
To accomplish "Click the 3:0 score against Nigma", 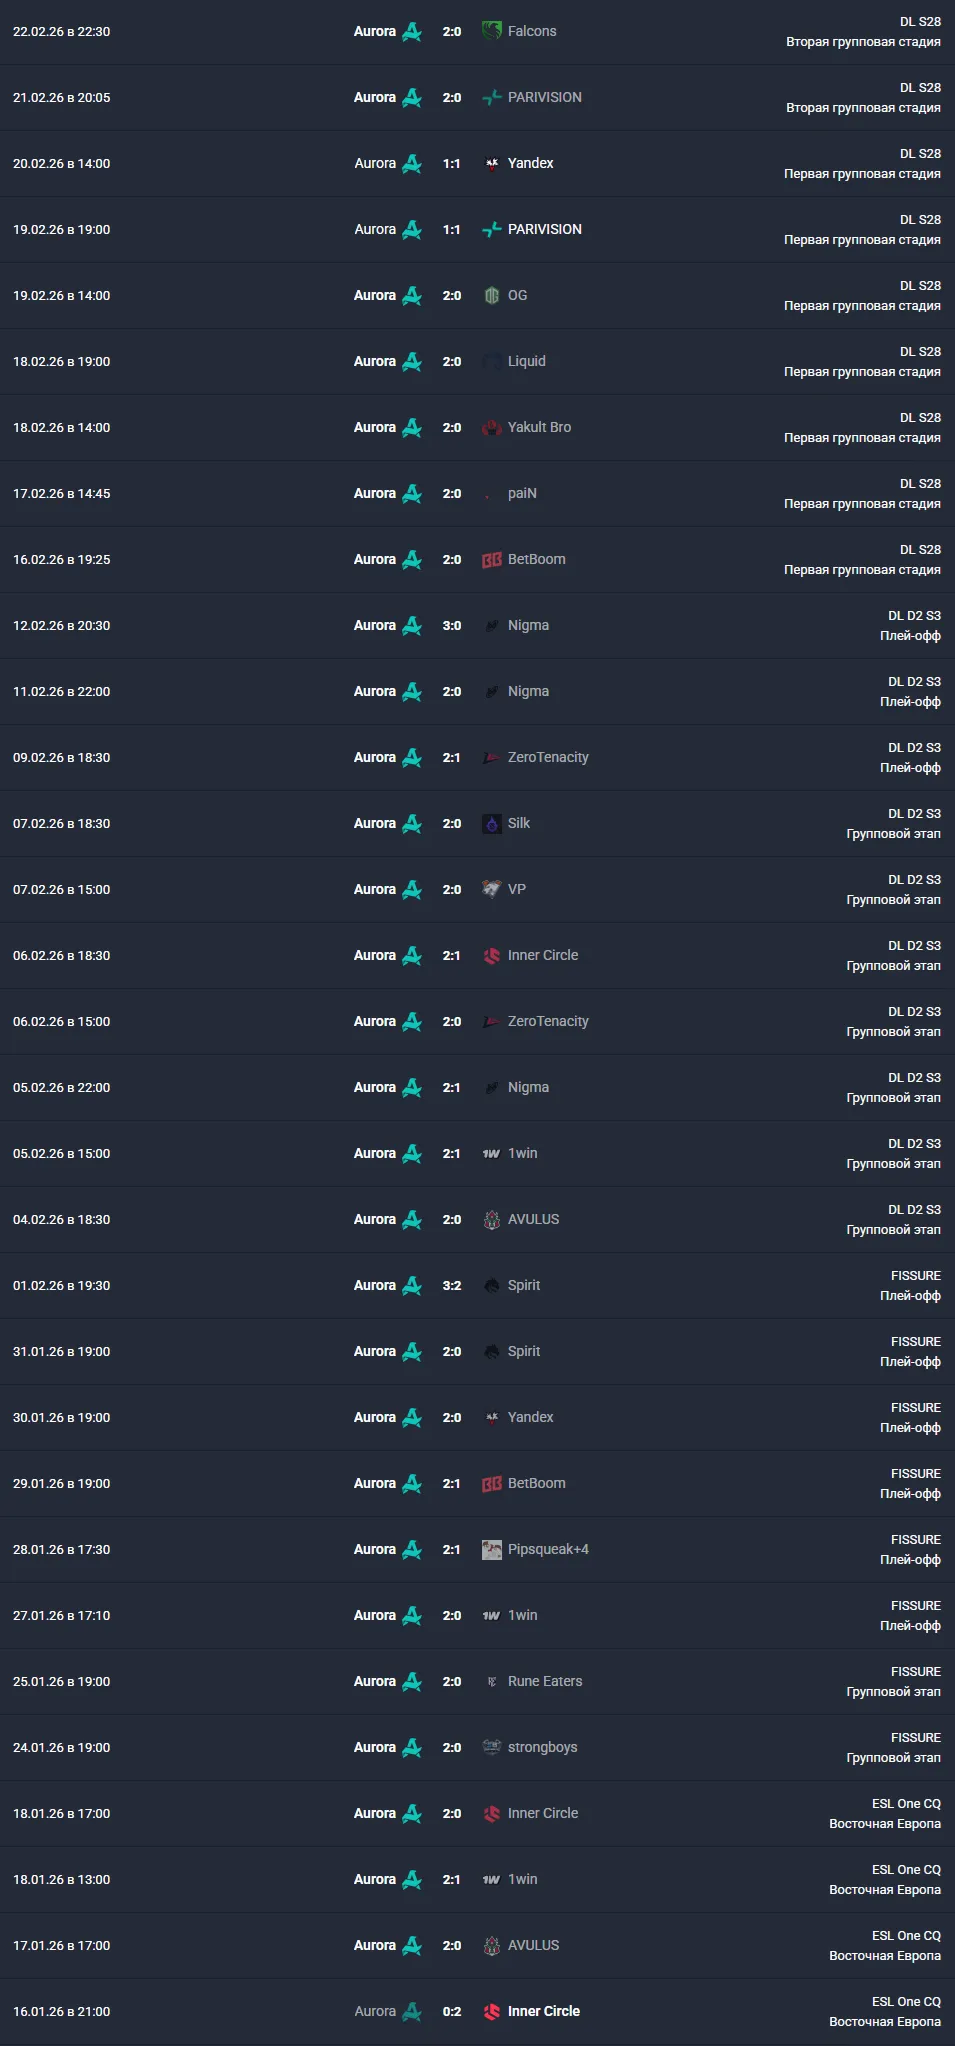I will click(x=452, y=625).
